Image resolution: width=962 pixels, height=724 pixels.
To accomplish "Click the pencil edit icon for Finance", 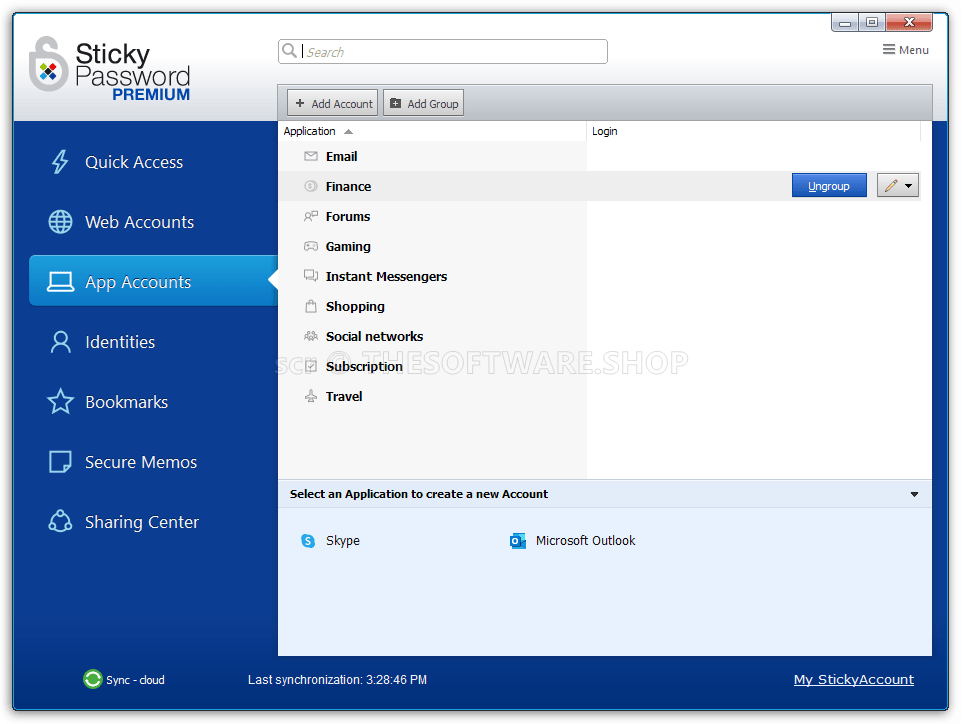I will click(891, 185).
